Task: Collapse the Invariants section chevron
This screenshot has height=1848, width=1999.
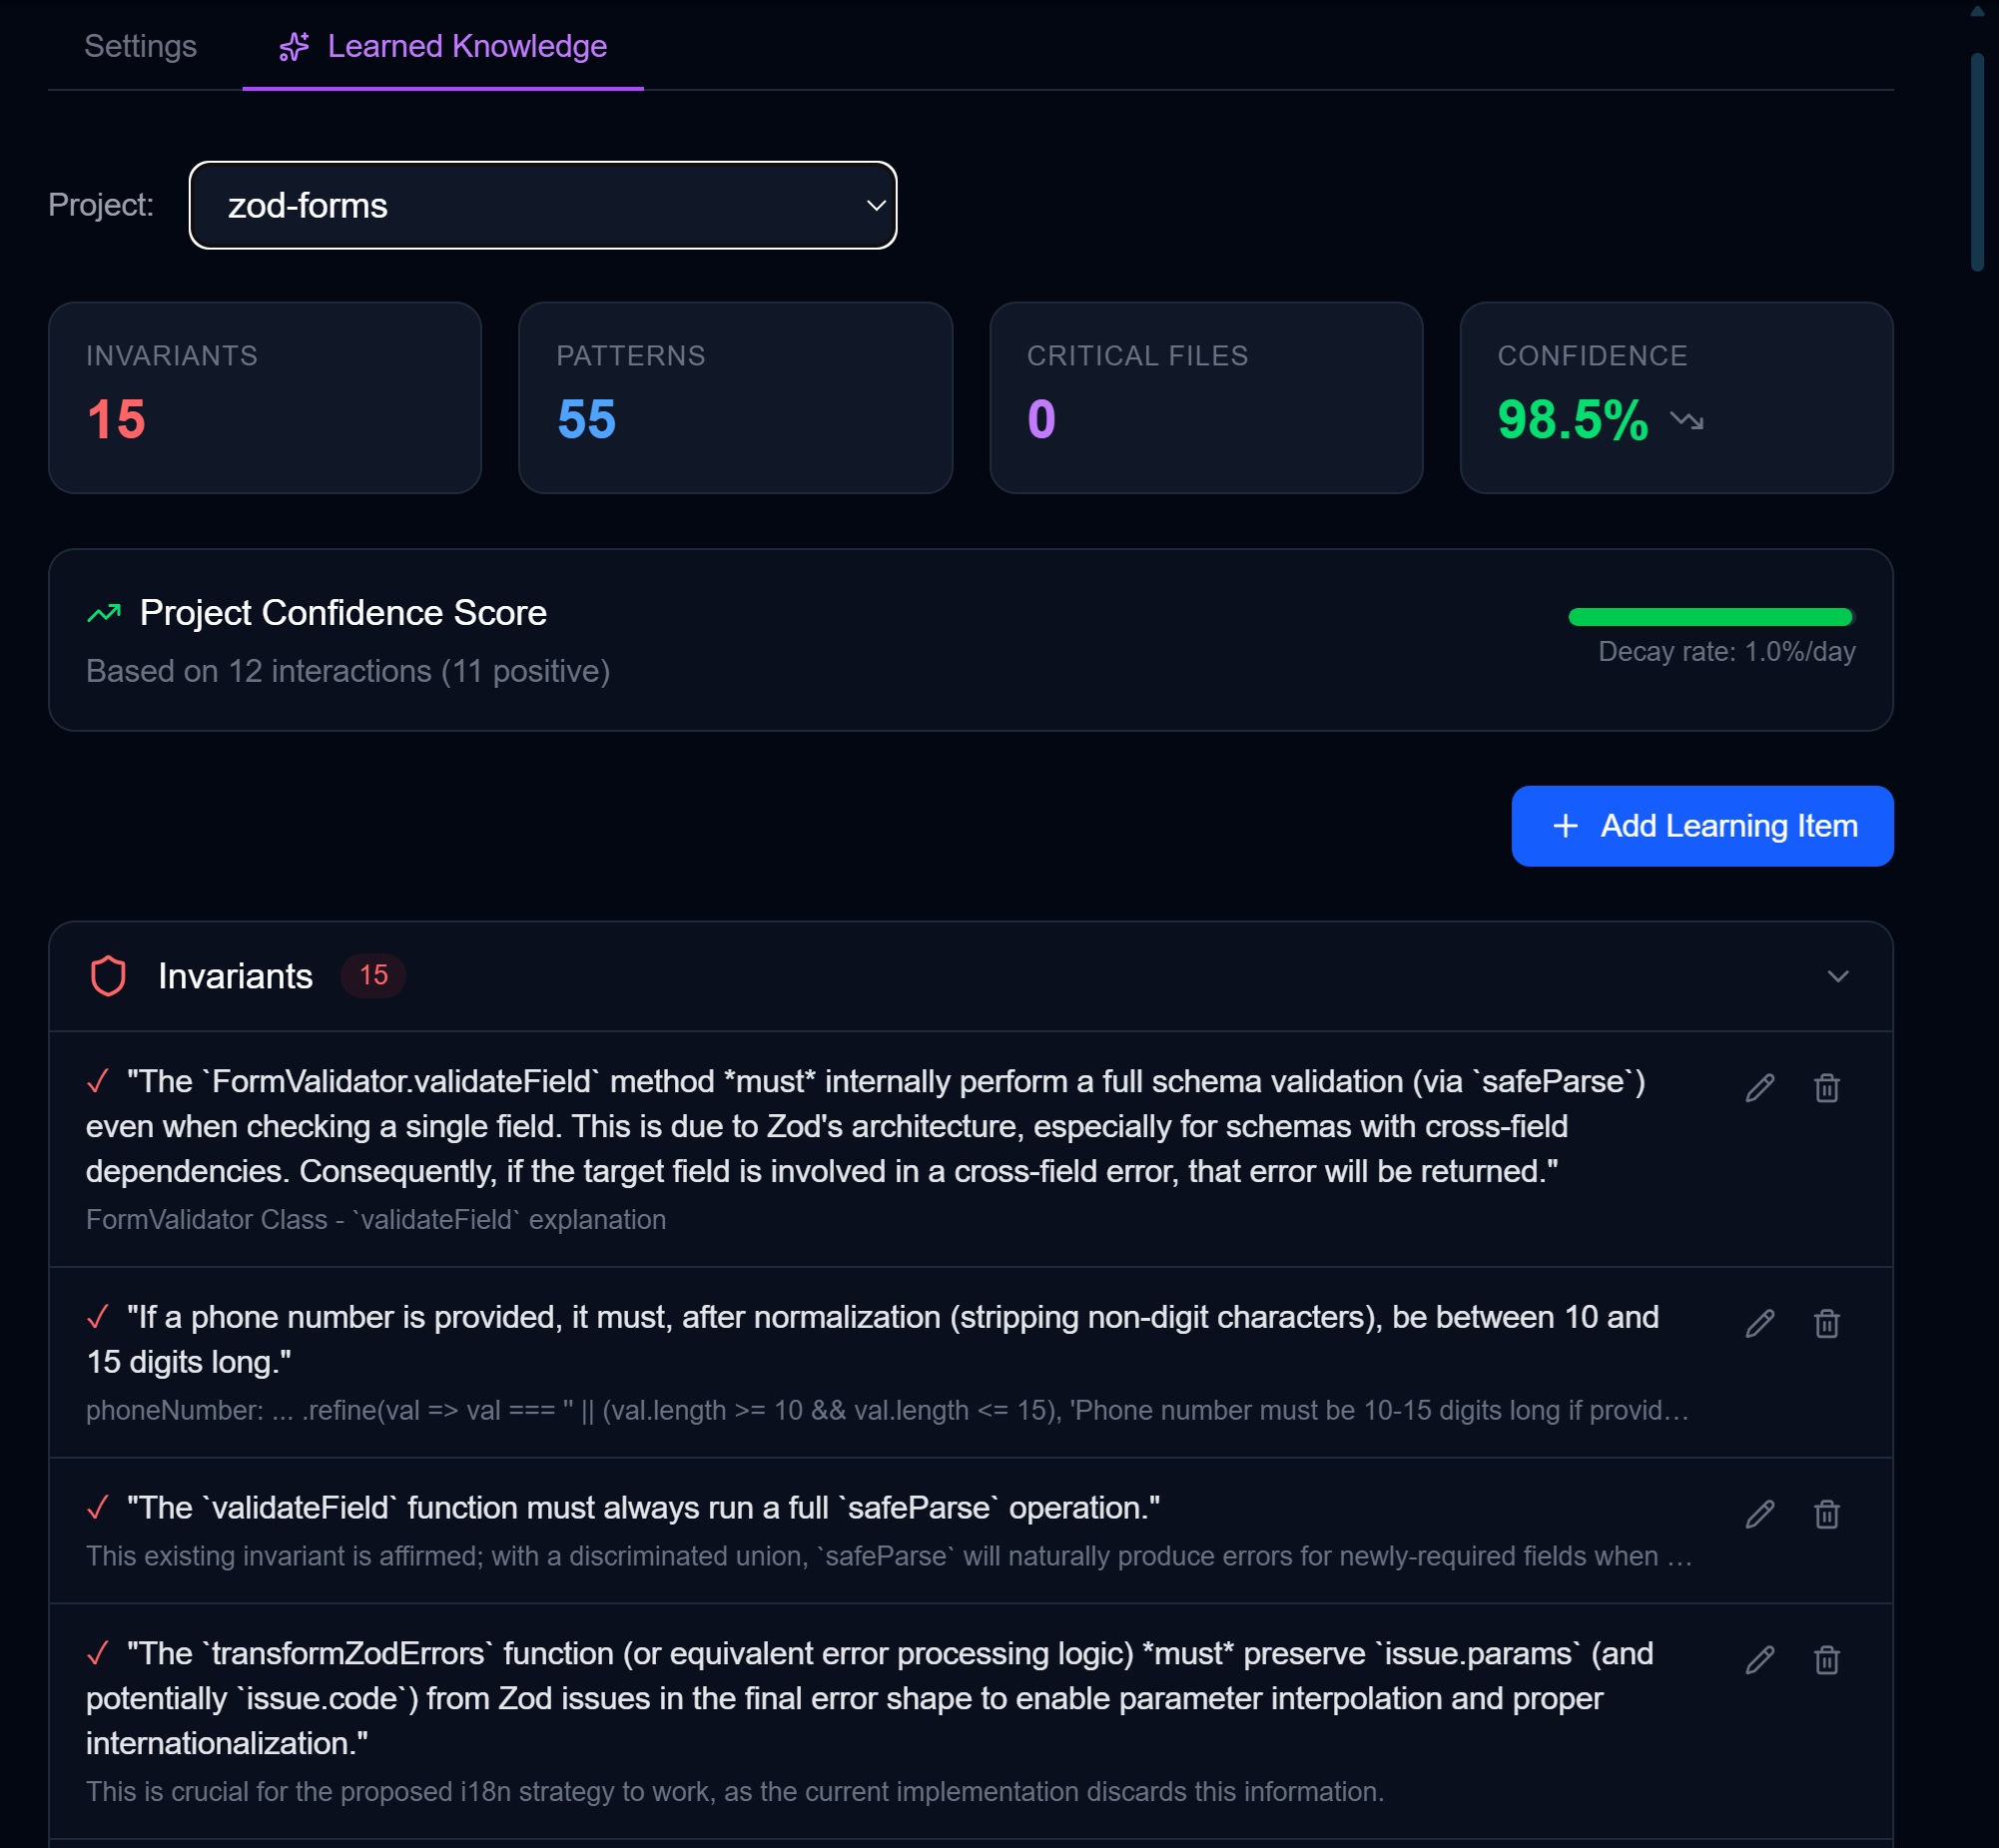Action: [x=1837, y=976]
